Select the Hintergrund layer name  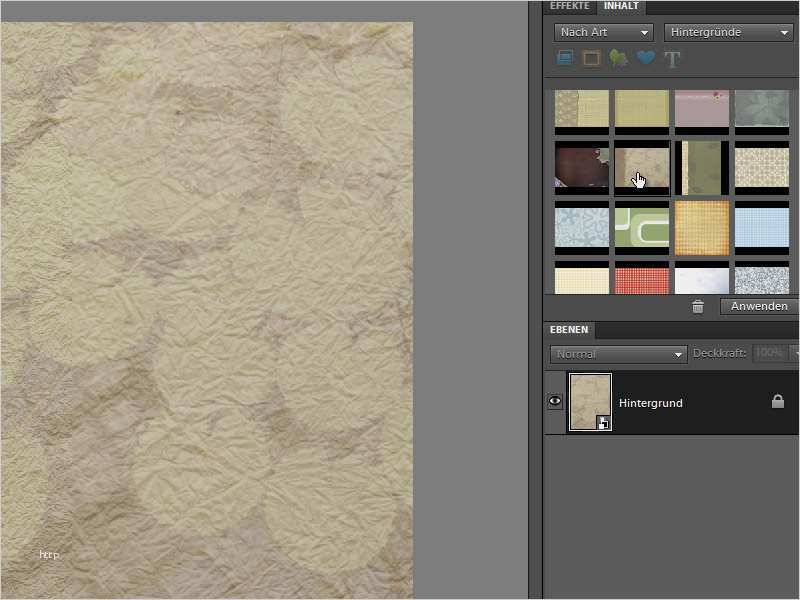click(x=651, y=403)
